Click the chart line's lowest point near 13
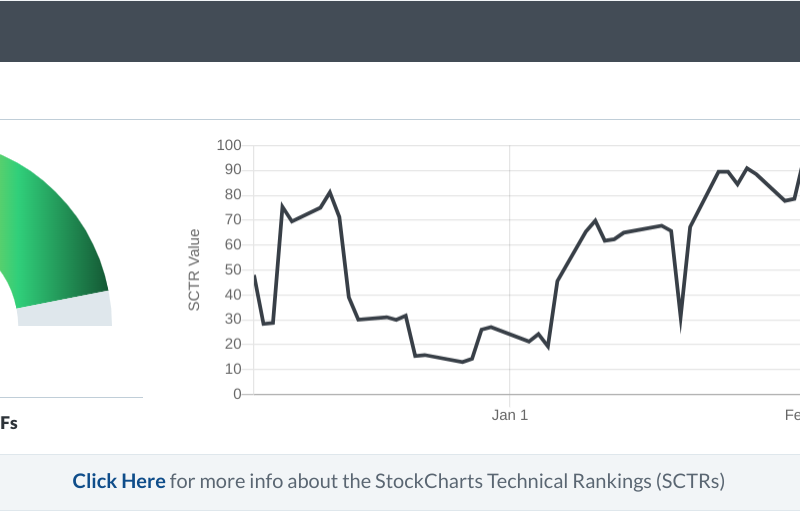Image resolution: width=800 pixels, height=523 pixels. (462, 362)
